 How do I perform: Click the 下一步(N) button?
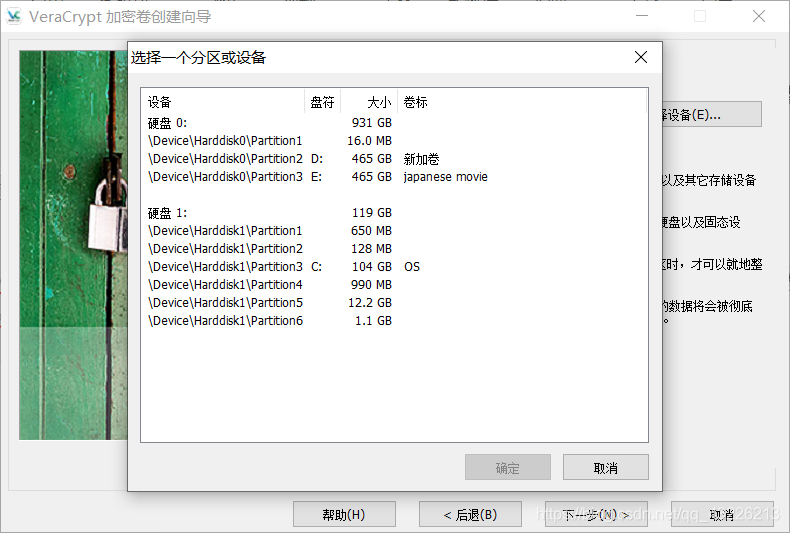coord(597,514)
